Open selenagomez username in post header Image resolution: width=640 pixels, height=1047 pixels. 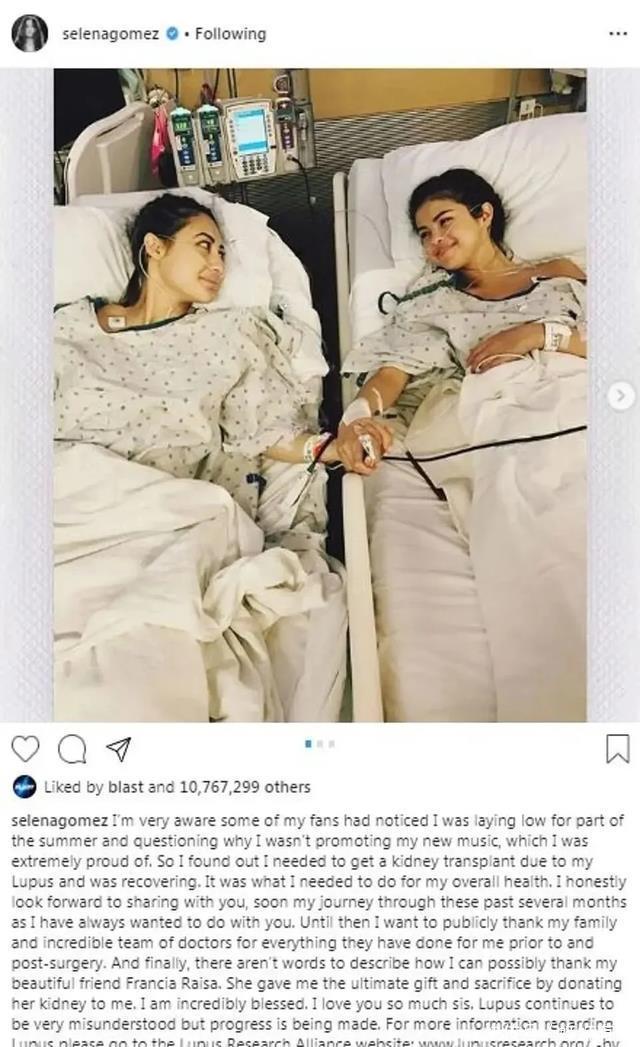[x=110, y=33]
